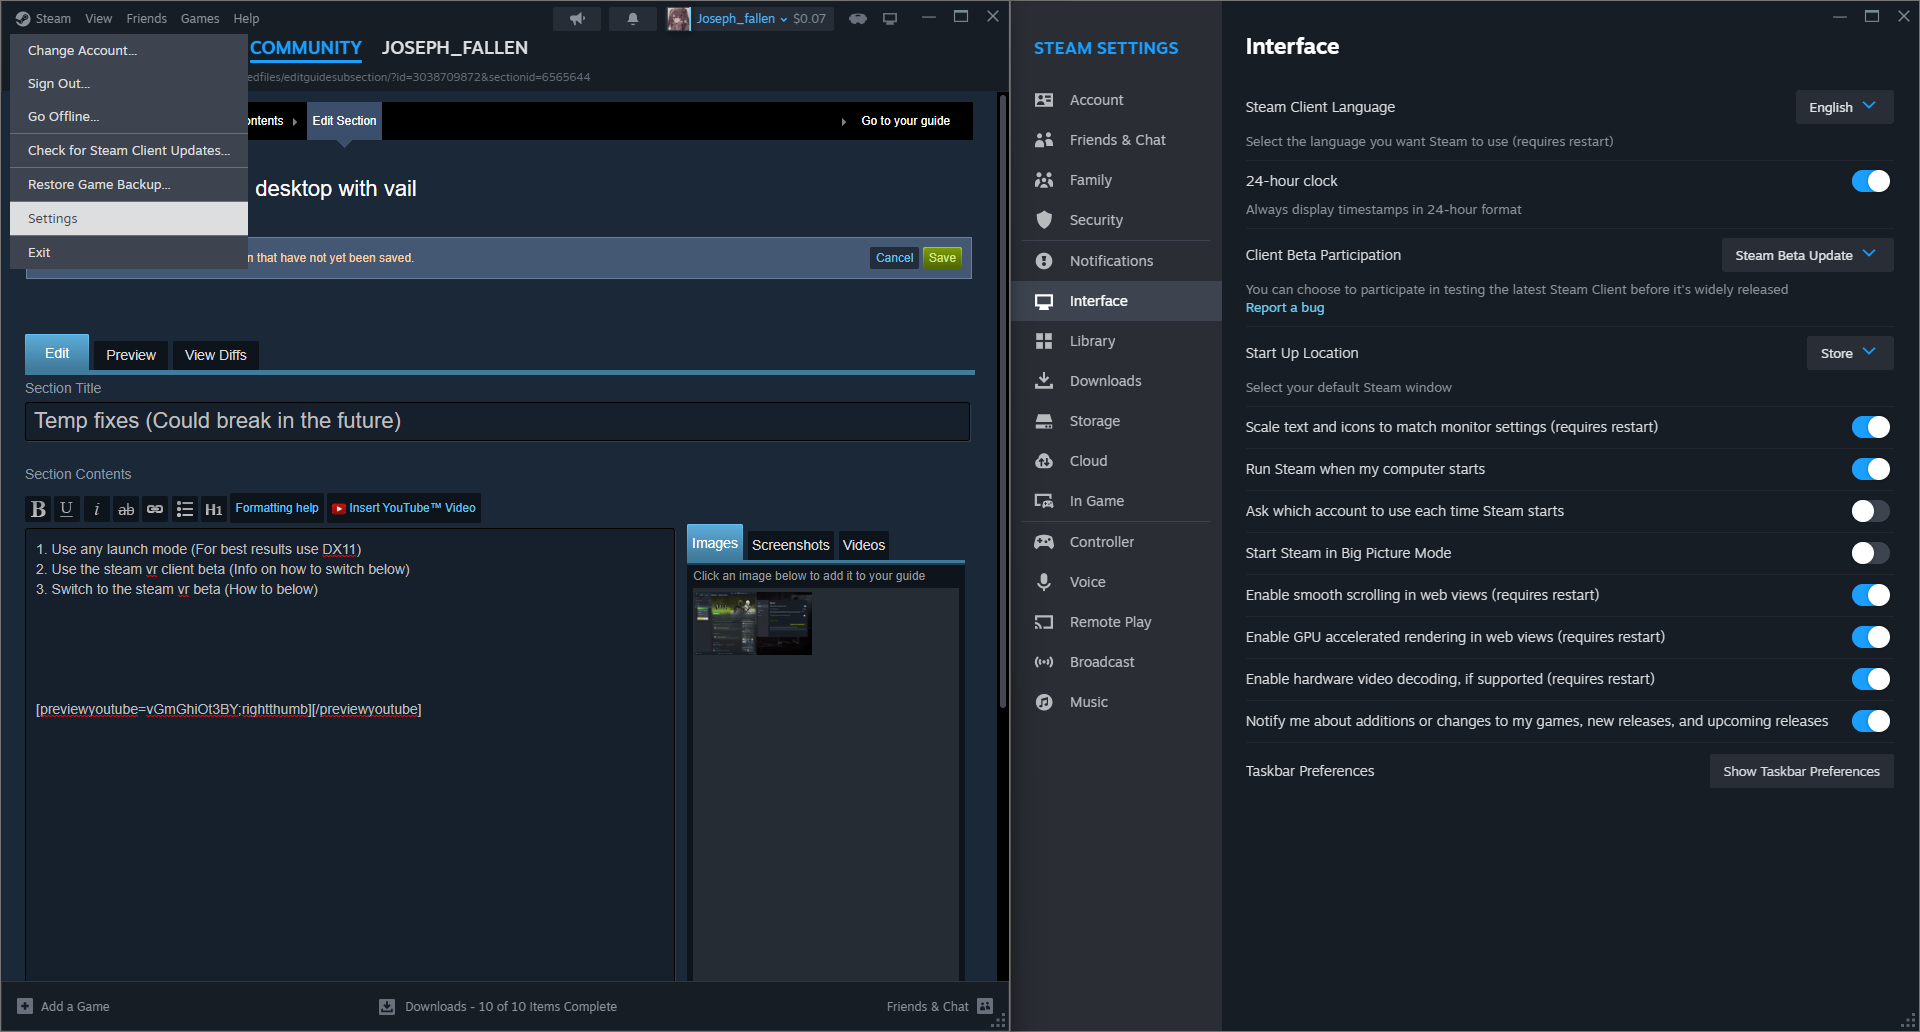
Task: Open the Formatting help link
Action: click(277, 508)
